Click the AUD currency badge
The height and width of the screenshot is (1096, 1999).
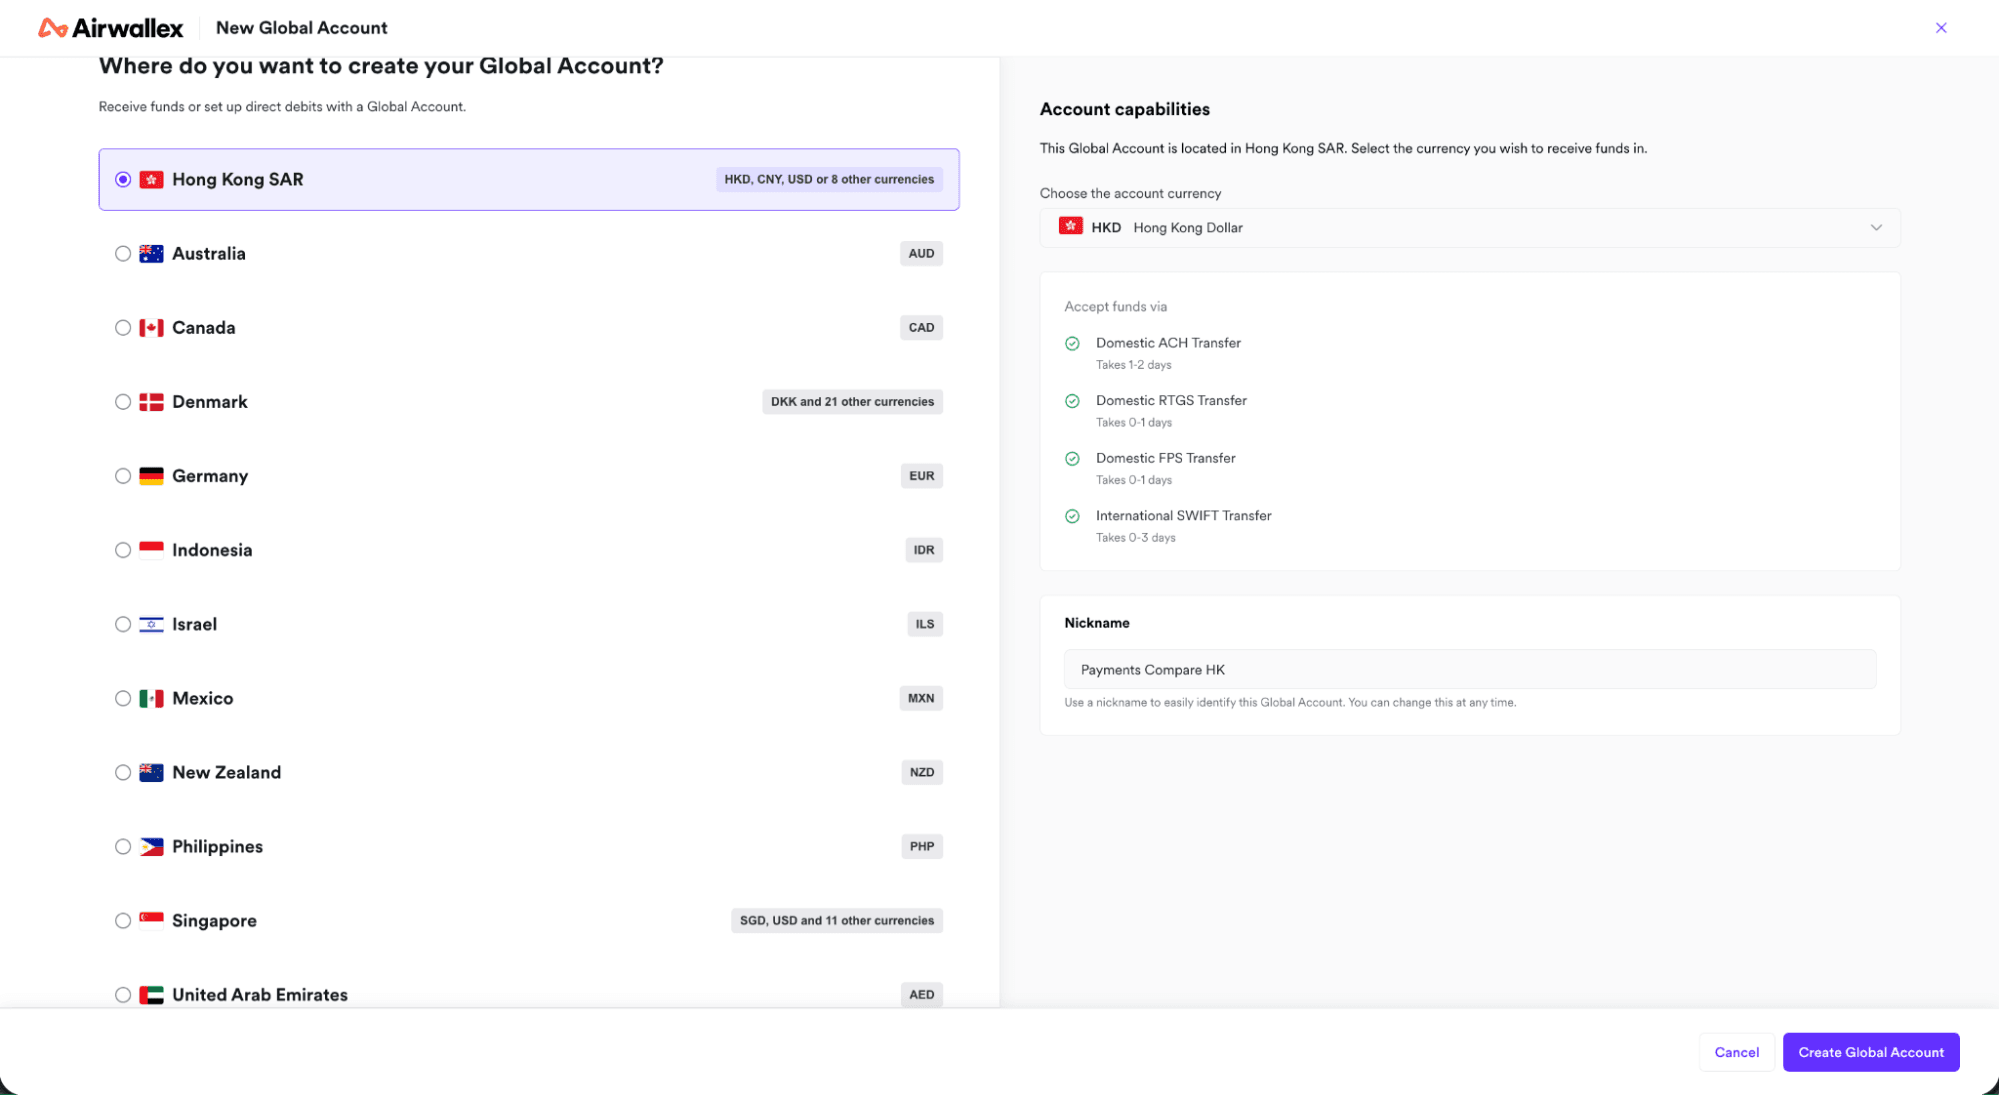[921, 254]
